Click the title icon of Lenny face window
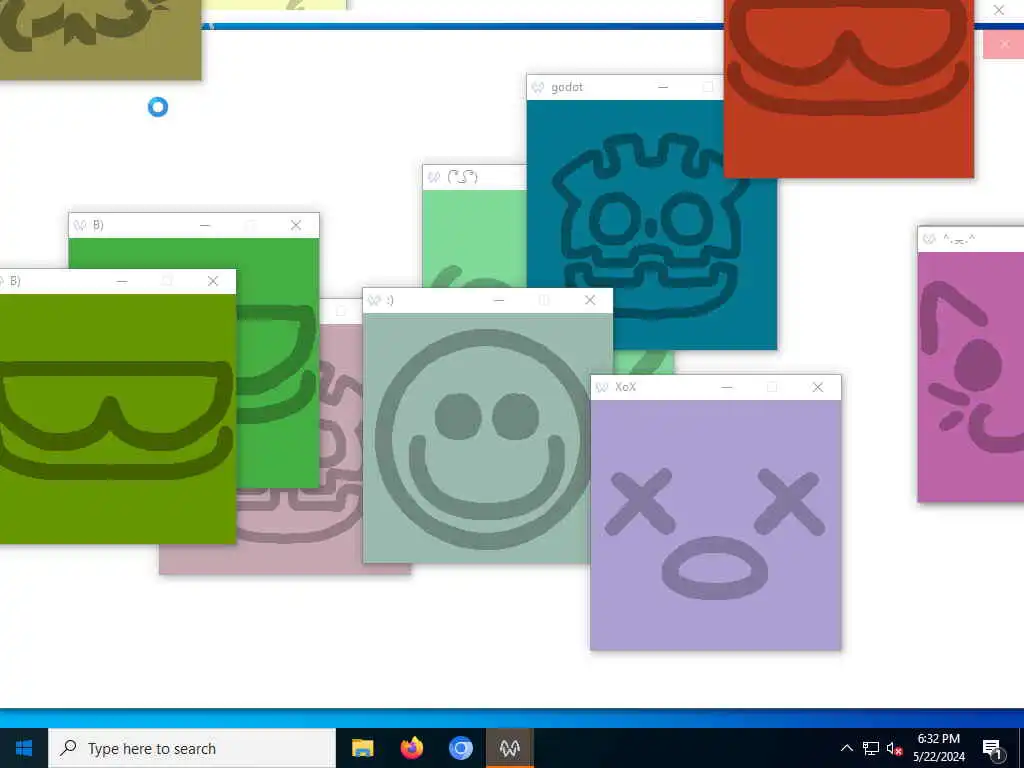Viewport: 1024px width, 768px height. click(434, 177)
